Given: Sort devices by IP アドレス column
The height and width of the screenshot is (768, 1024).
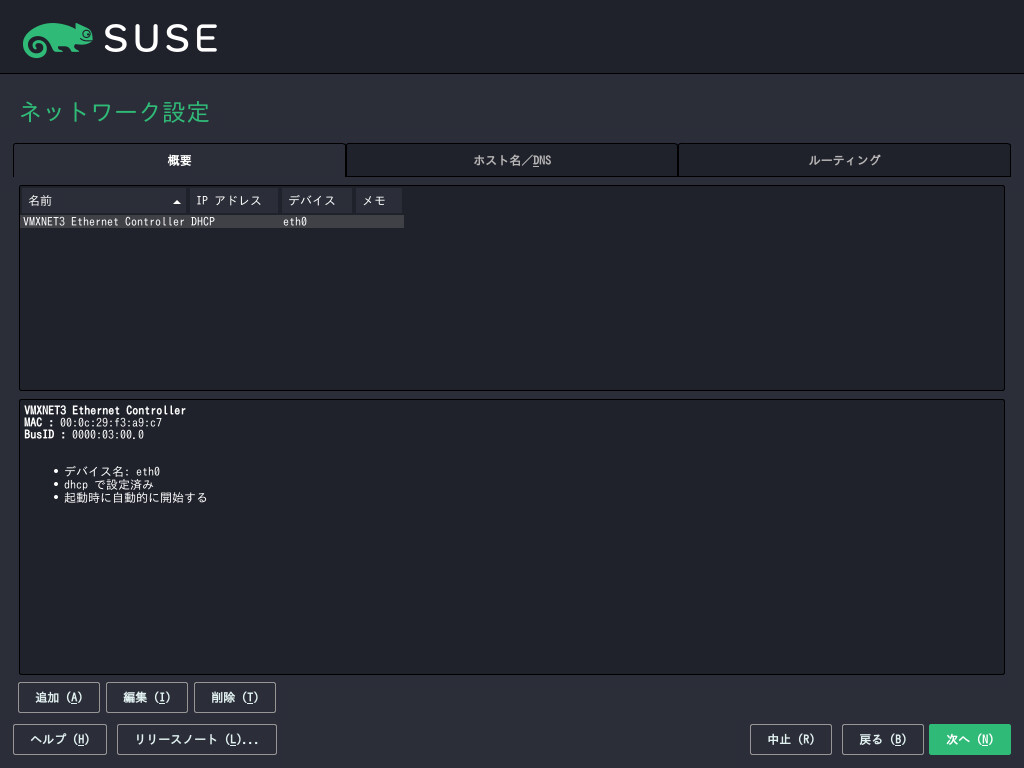Looking at the screenshot, I should tap(232, 200).
